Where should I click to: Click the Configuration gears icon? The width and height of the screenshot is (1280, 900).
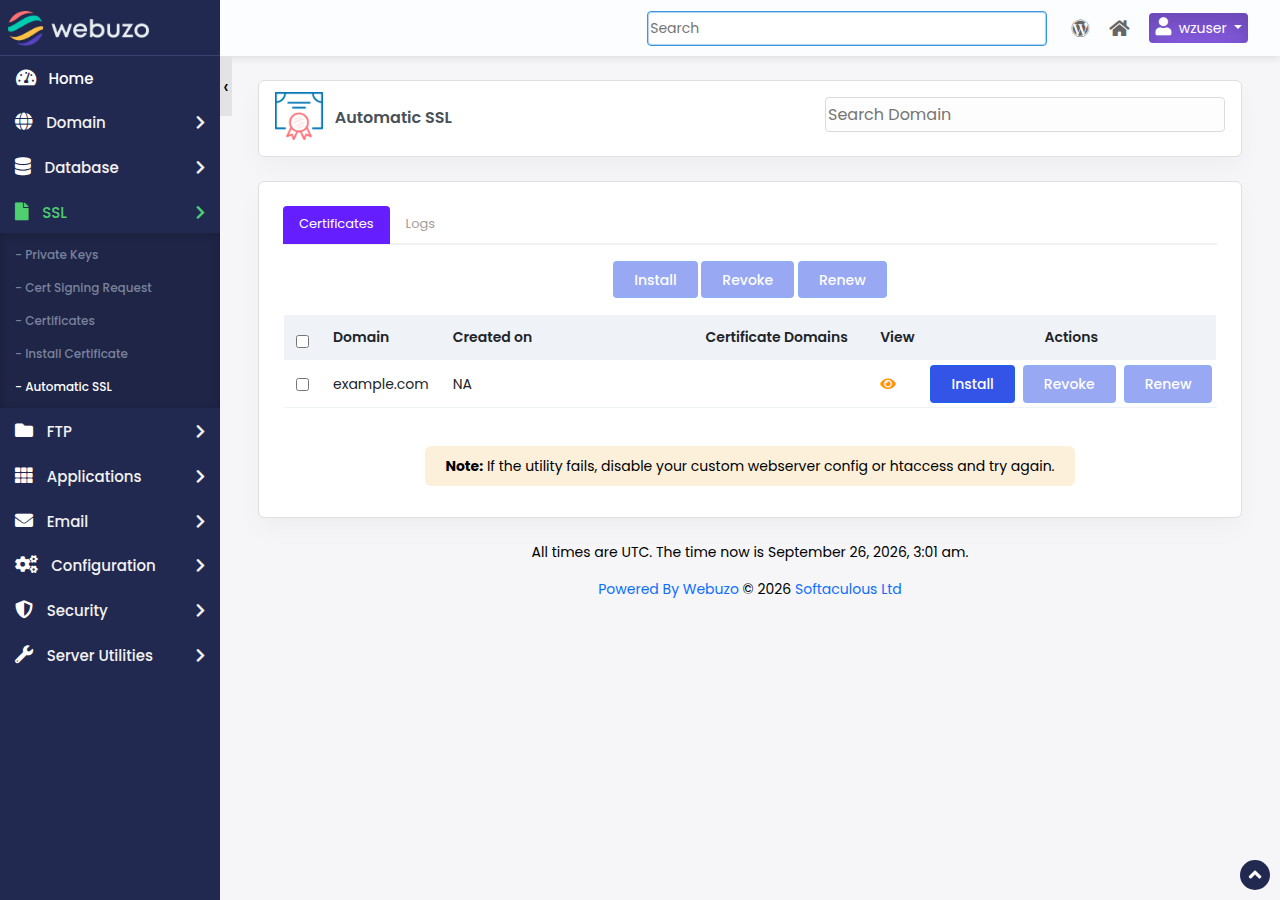(x=26, y=565)
